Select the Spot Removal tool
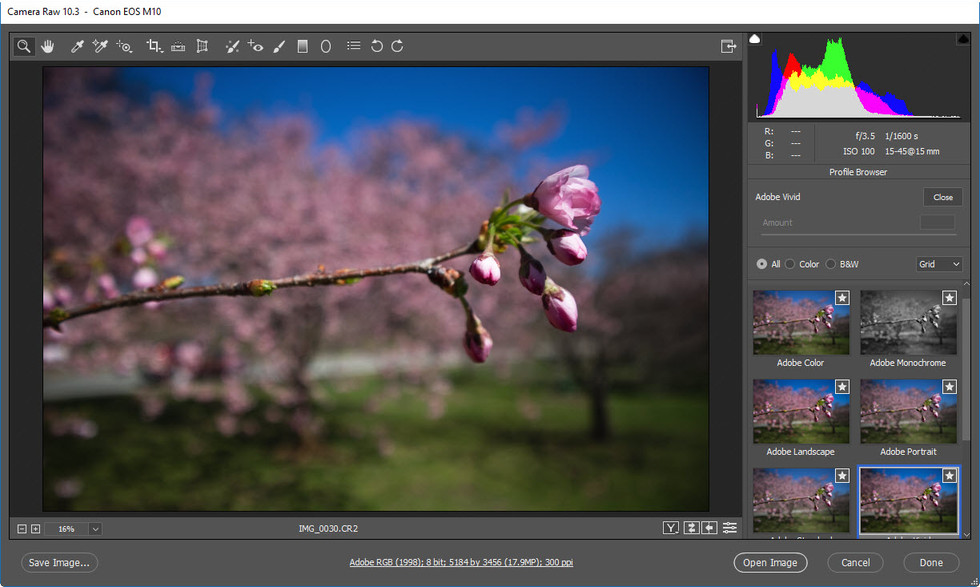Image resolution: width=980 pixels, height=587 pixels. (230, 46)
